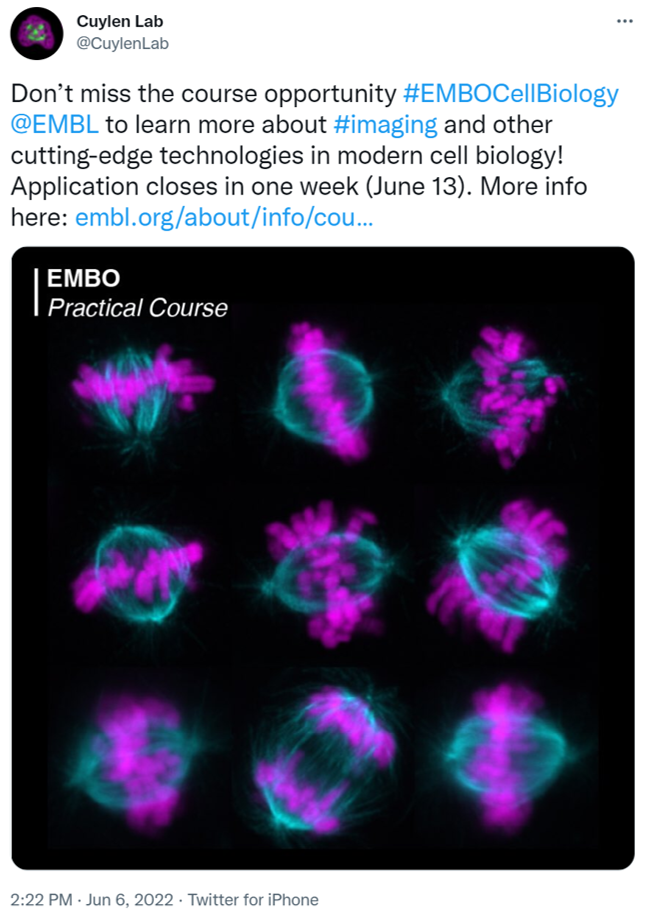Click the Twitter for iPhone source label
The width and height of the screenshot is (647, 916).
pyautogui.click(x=254, y=899)
